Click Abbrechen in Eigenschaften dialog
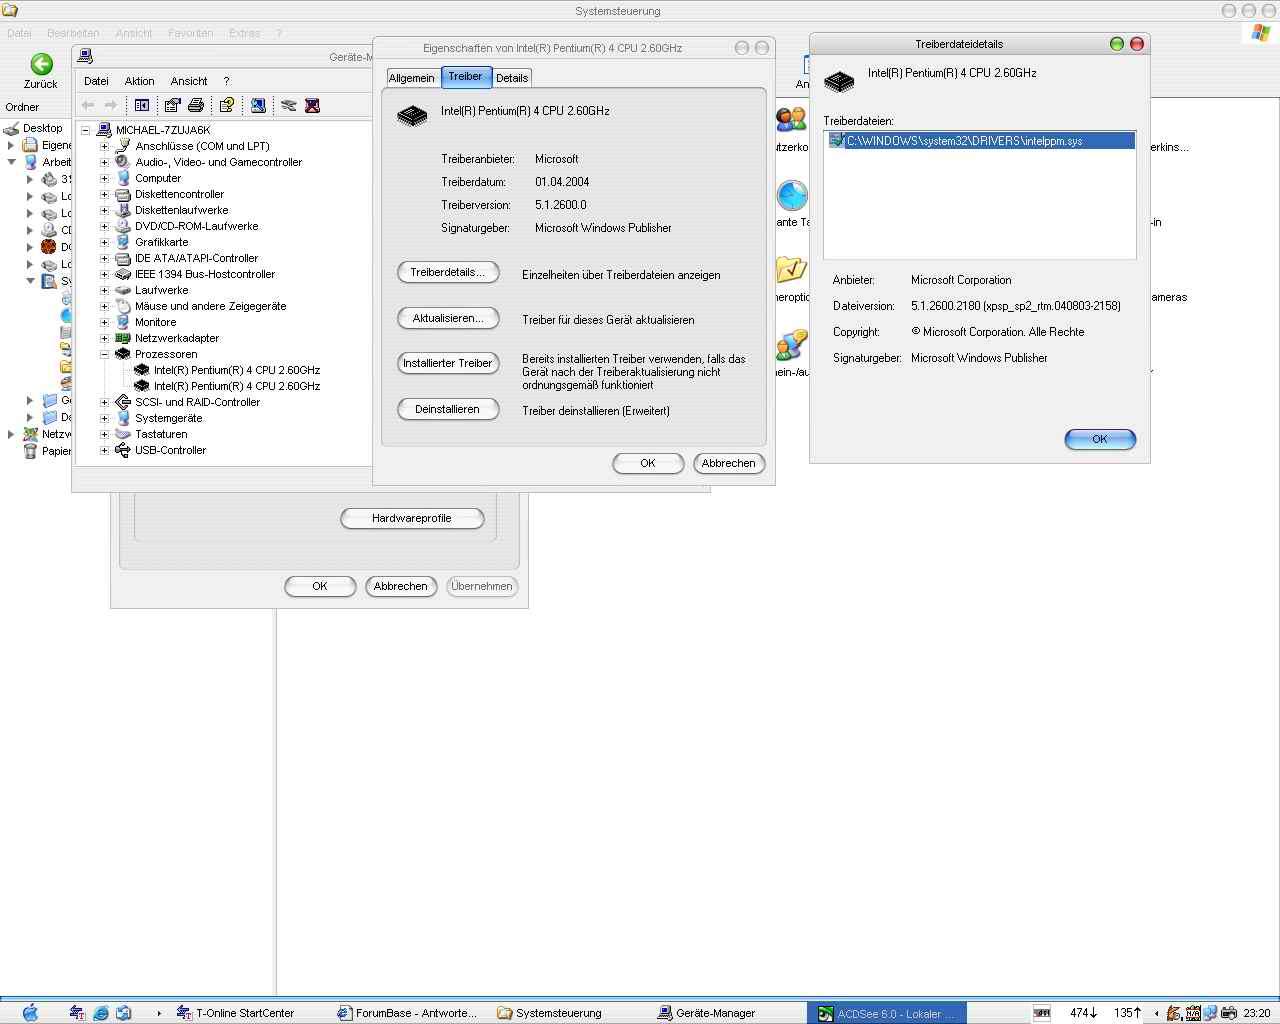 pos(729,463)
